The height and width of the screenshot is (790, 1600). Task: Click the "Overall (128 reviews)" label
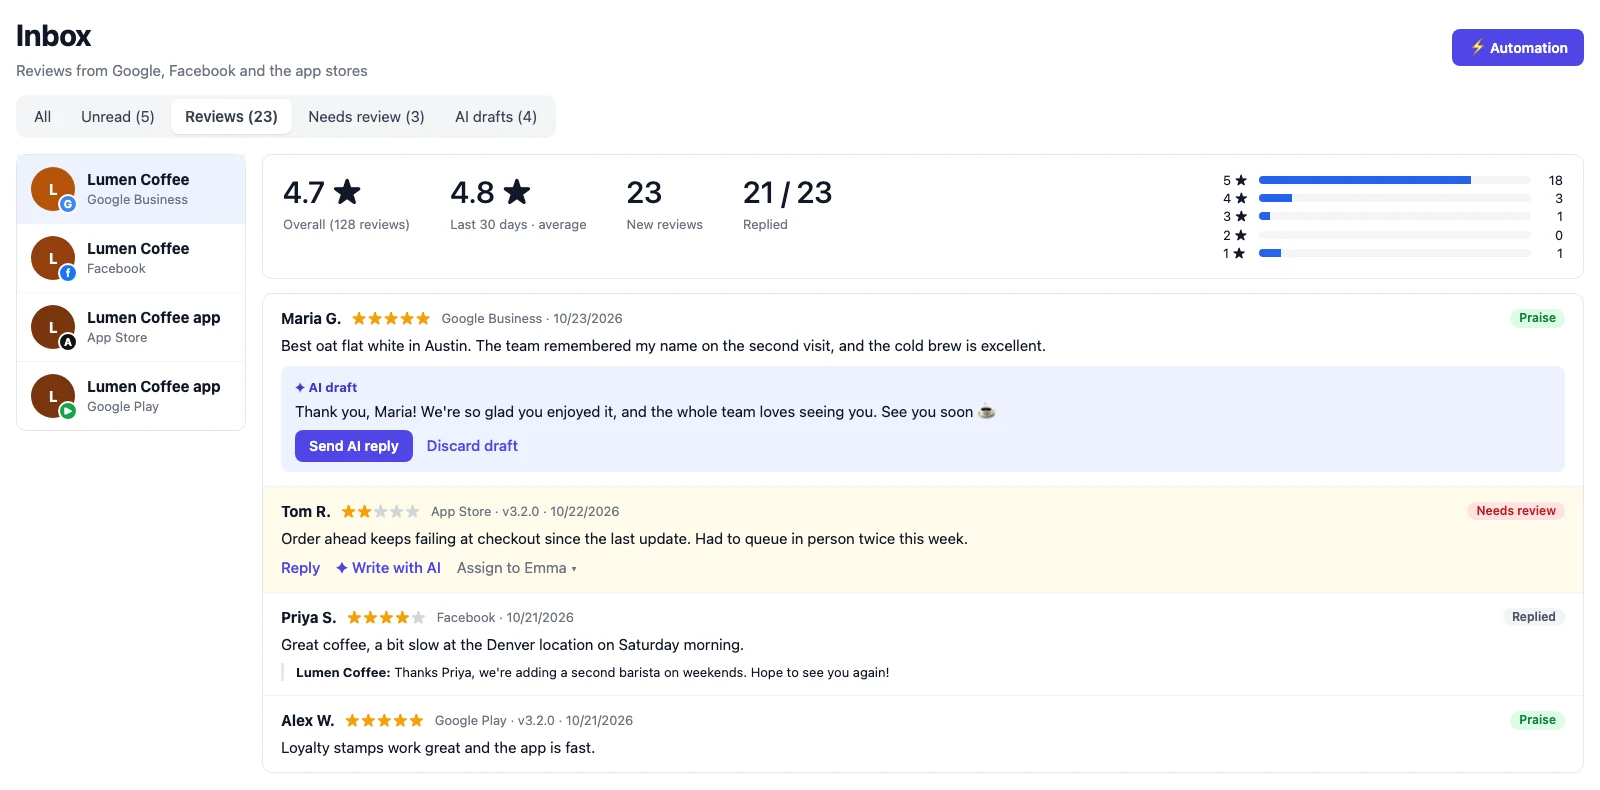point(346,225)
